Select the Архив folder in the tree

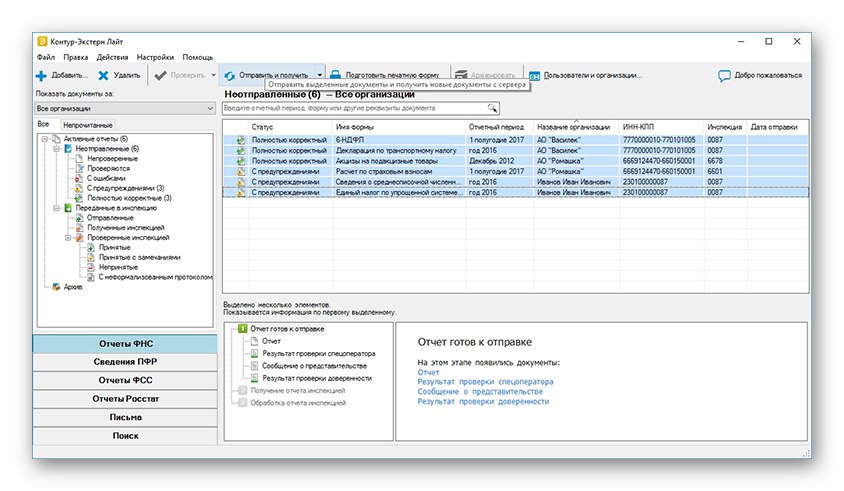pyautogui.click(x=74, y=287)
